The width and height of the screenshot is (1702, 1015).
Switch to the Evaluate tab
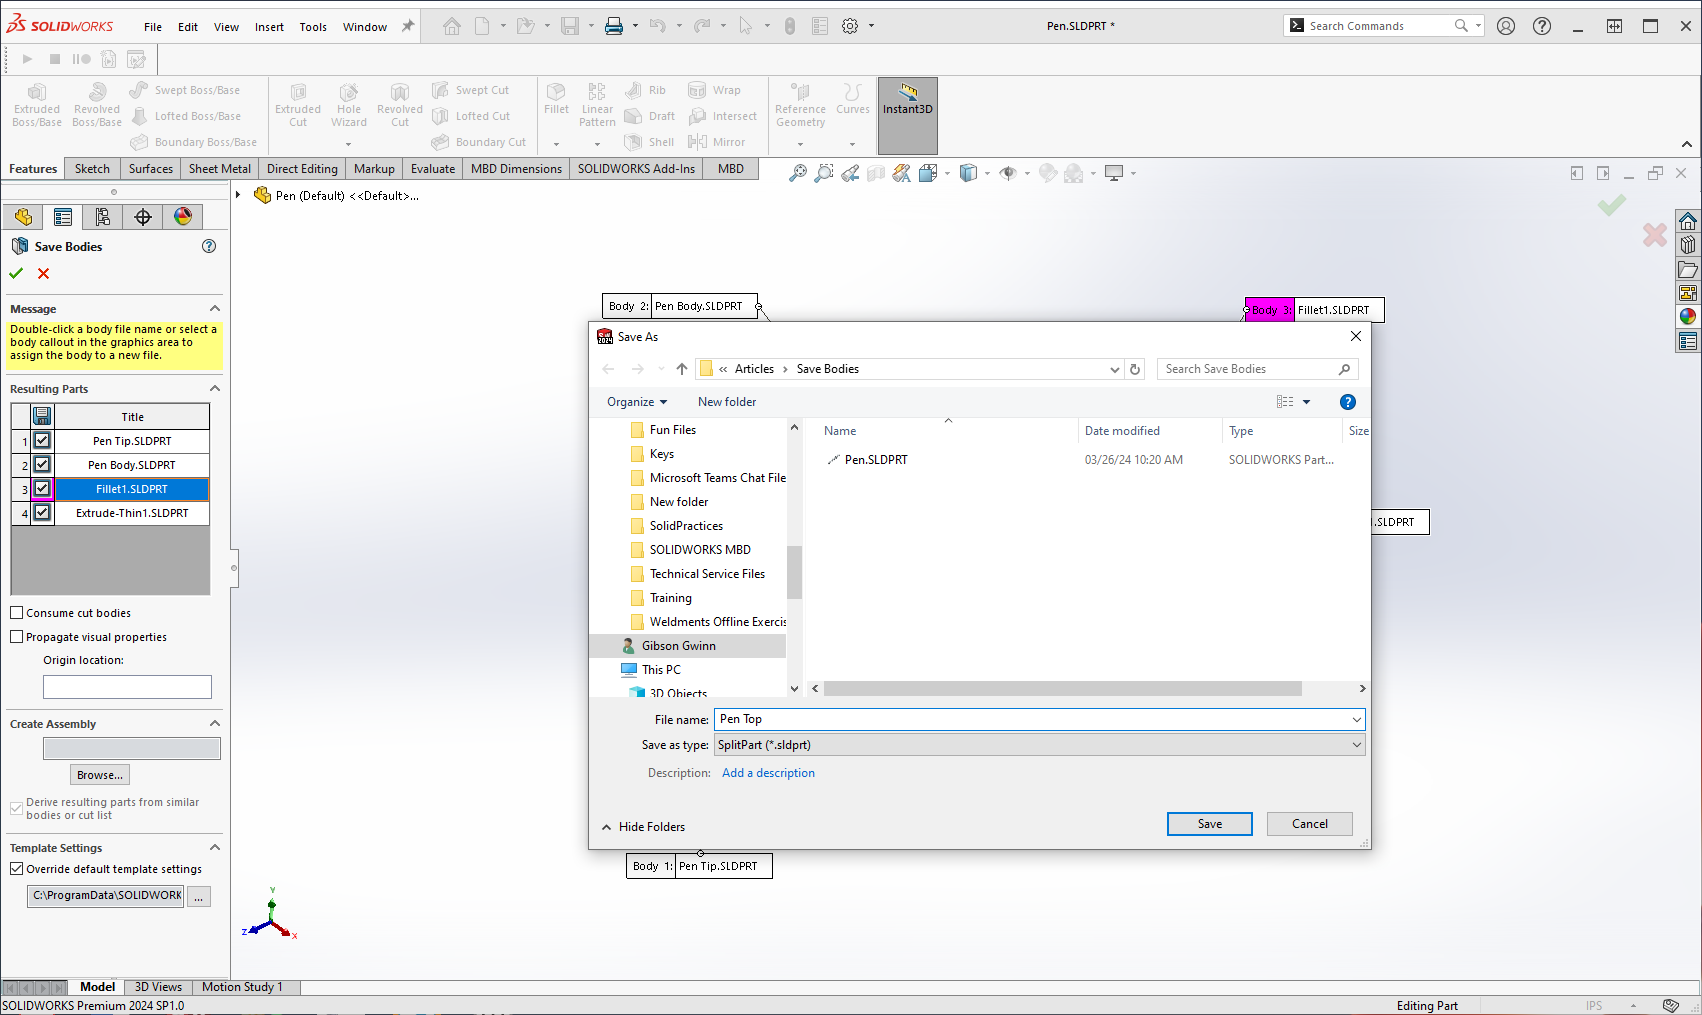click(x=433, y=169)
